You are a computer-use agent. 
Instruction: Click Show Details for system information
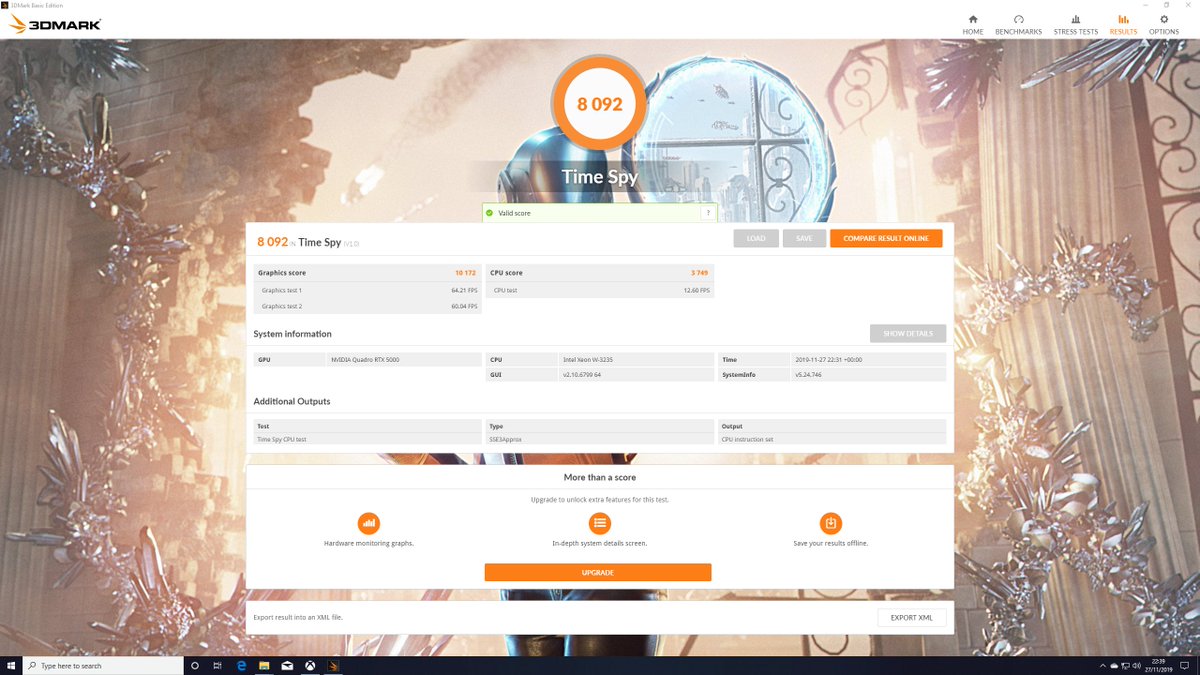[907, 333]
